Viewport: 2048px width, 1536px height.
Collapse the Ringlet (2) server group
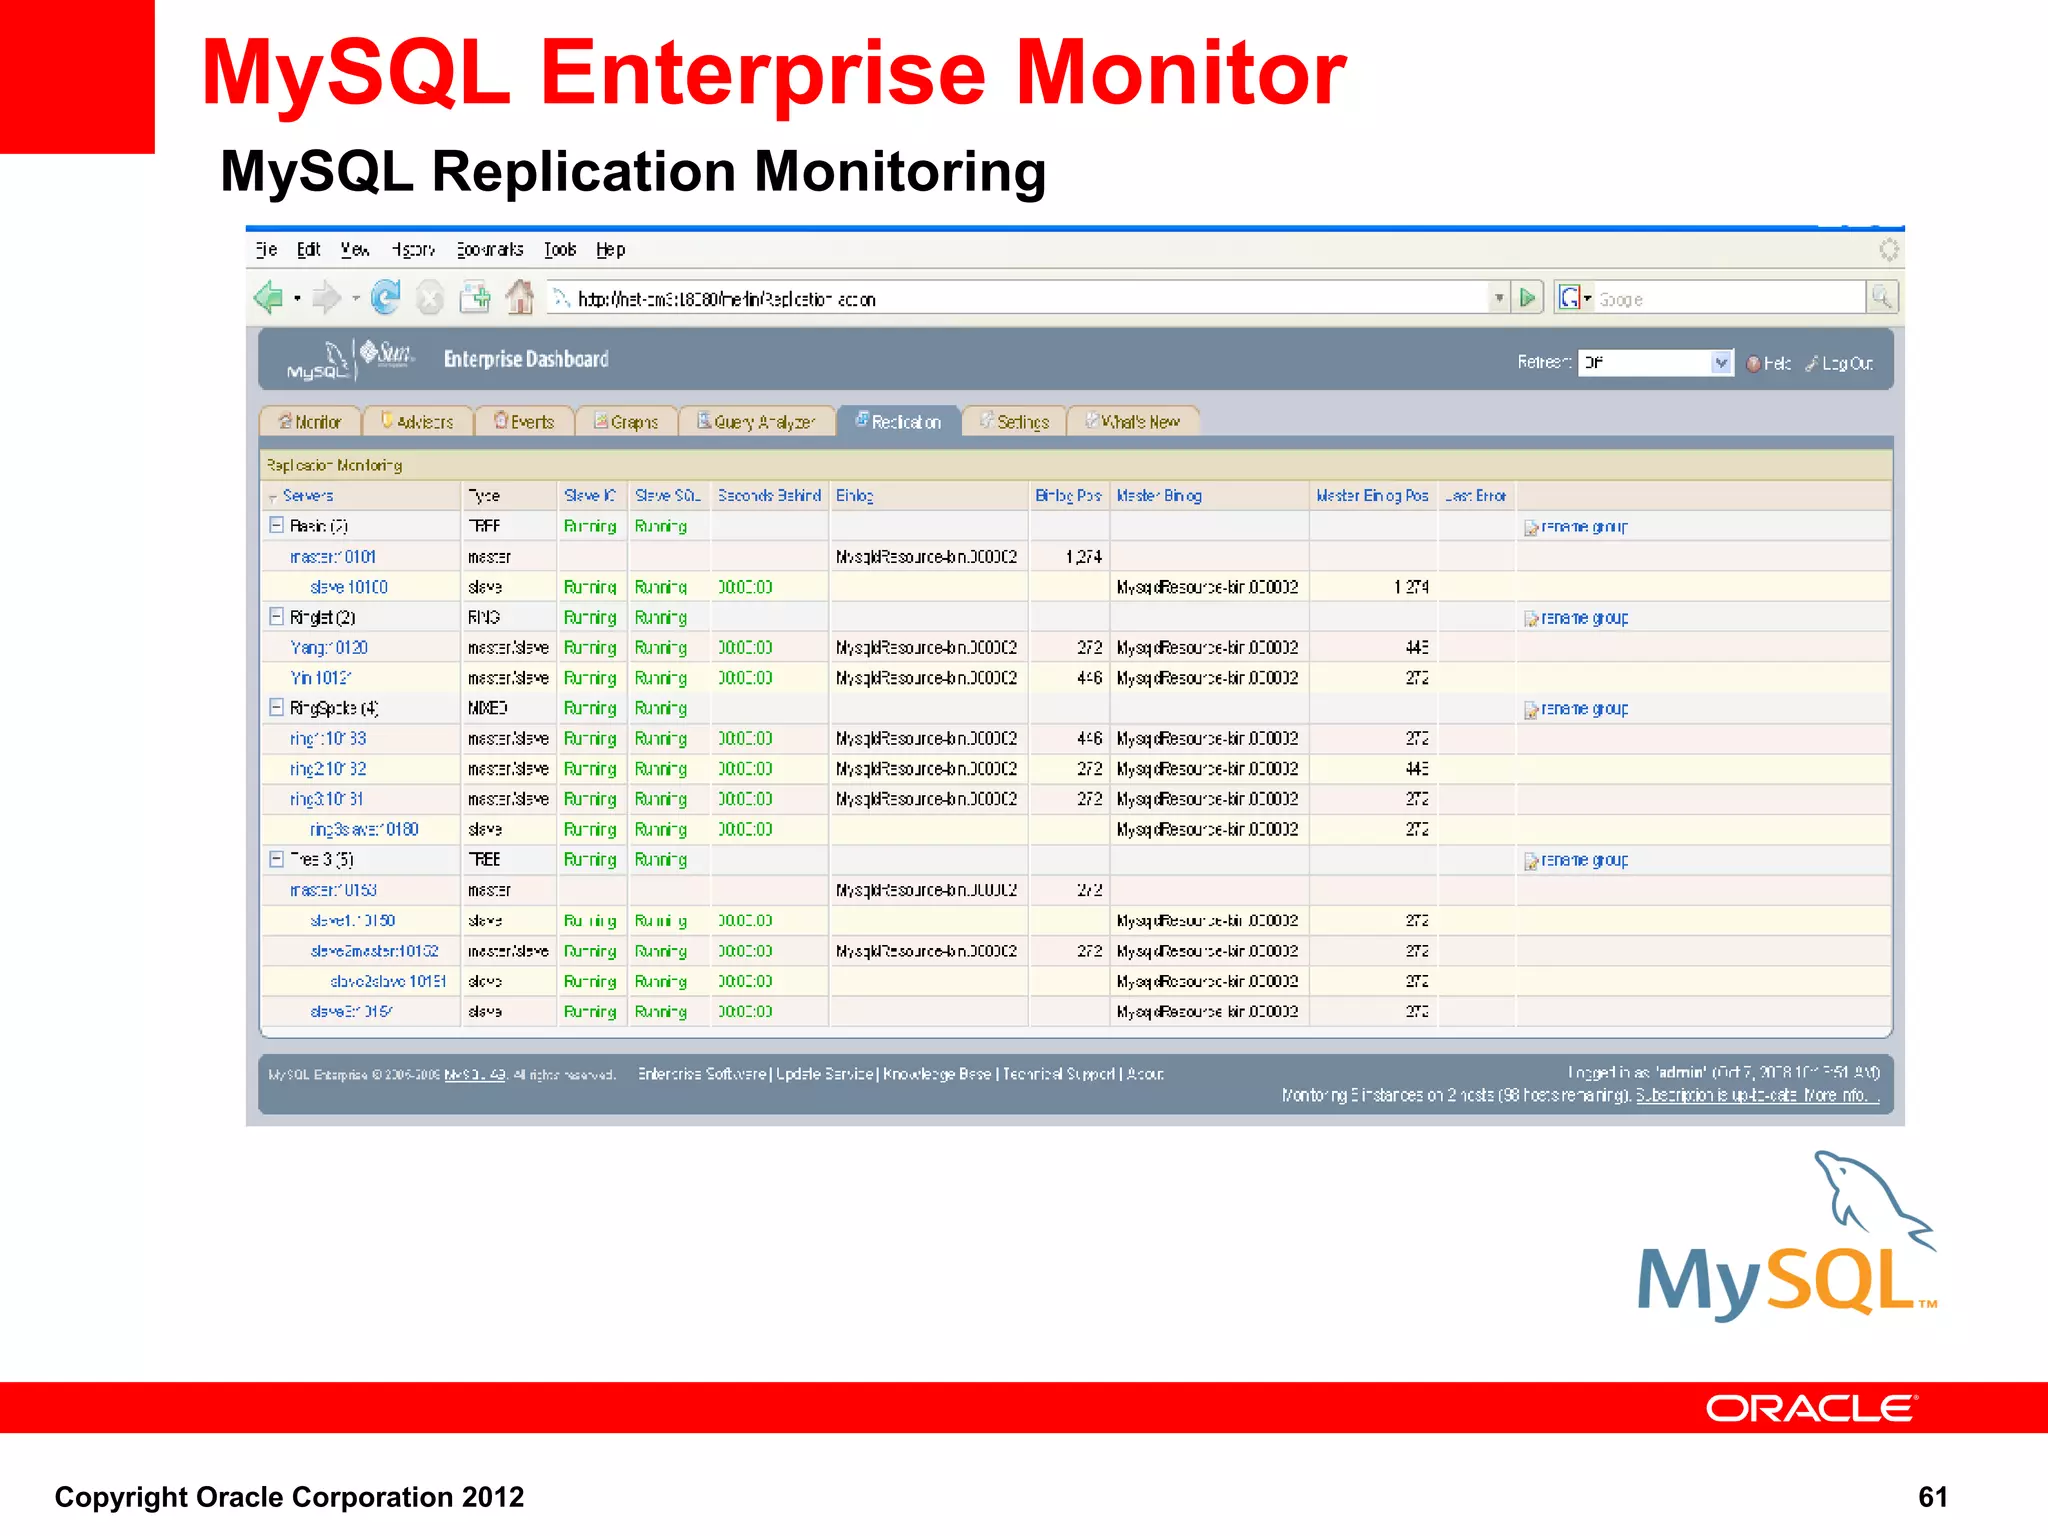[277, 616]
